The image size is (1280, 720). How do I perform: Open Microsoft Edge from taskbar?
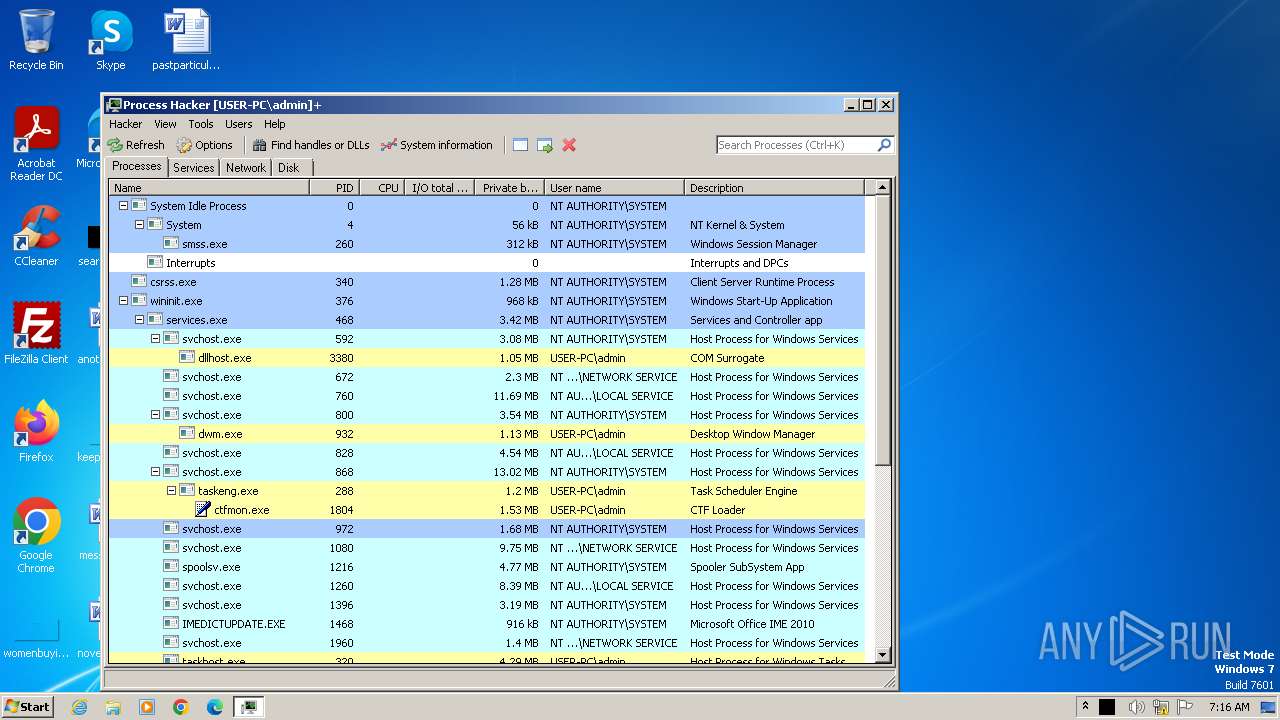[215, 707]
